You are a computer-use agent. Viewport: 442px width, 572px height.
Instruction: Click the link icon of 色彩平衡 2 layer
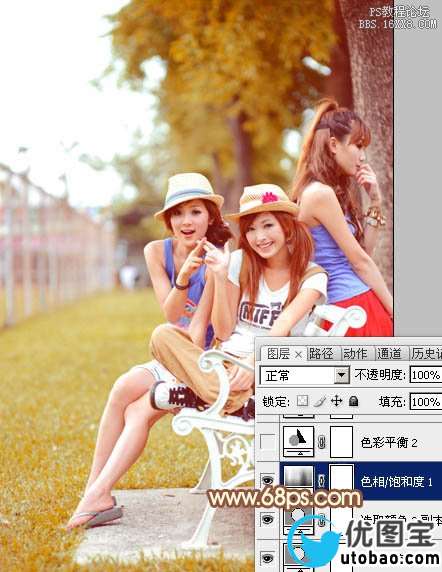point(322,442)
